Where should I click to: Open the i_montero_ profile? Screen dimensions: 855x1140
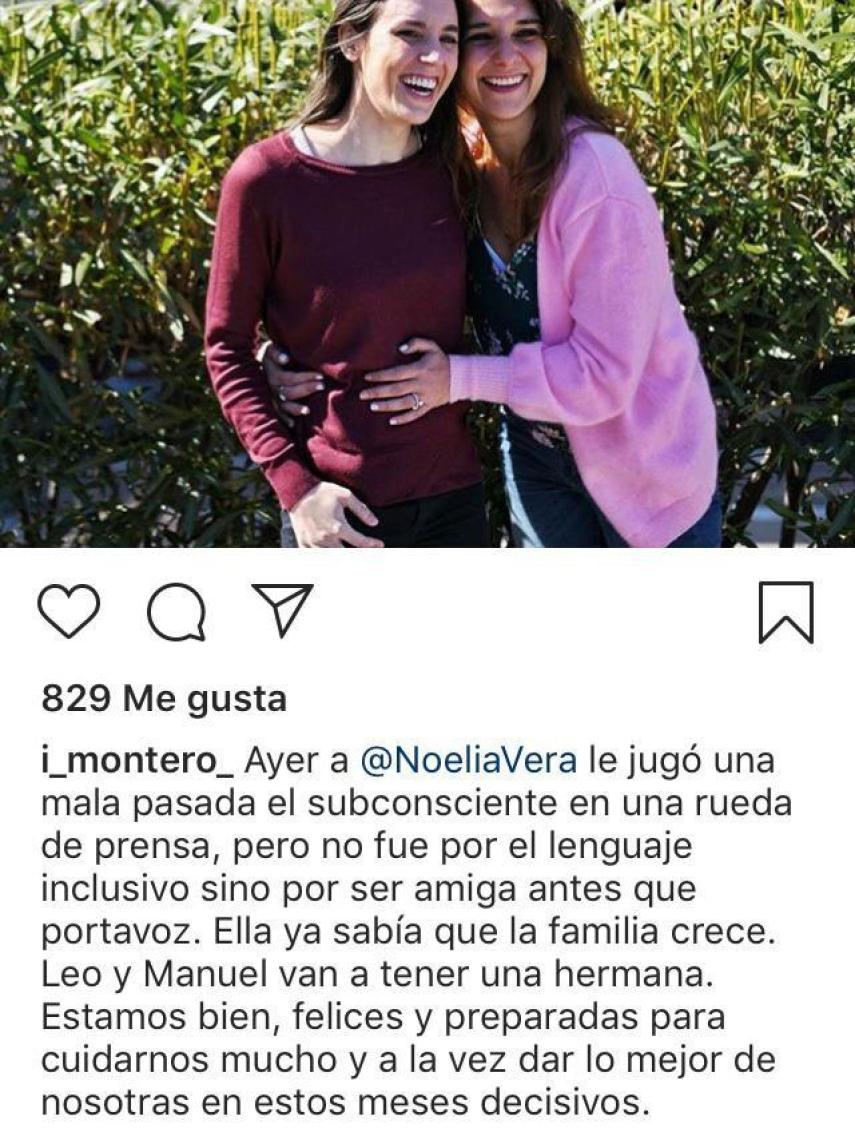pyautogui.click(x=137, y=761)
